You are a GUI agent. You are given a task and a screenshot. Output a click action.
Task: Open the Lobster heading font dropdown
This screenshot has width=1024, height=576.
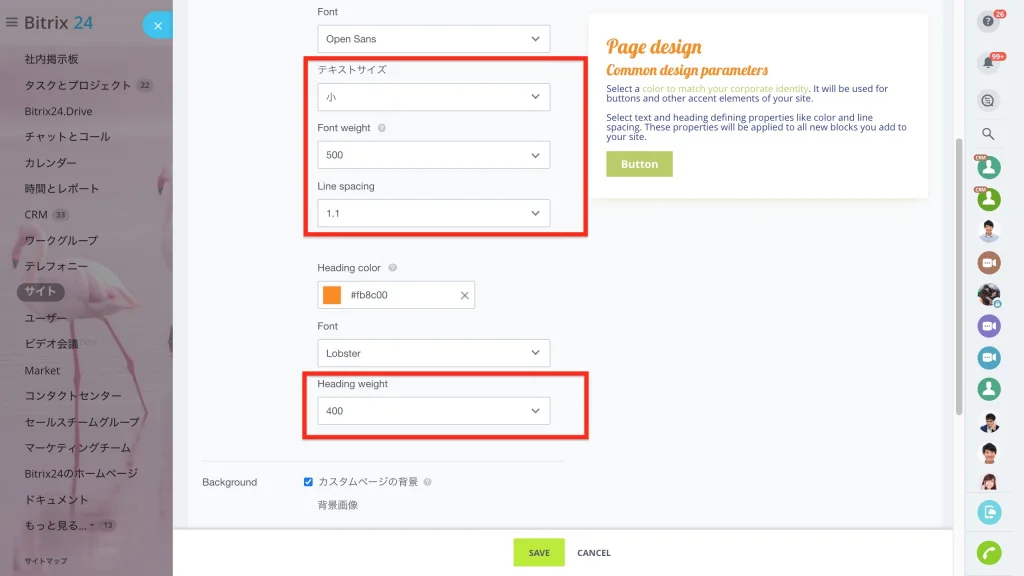434,353
